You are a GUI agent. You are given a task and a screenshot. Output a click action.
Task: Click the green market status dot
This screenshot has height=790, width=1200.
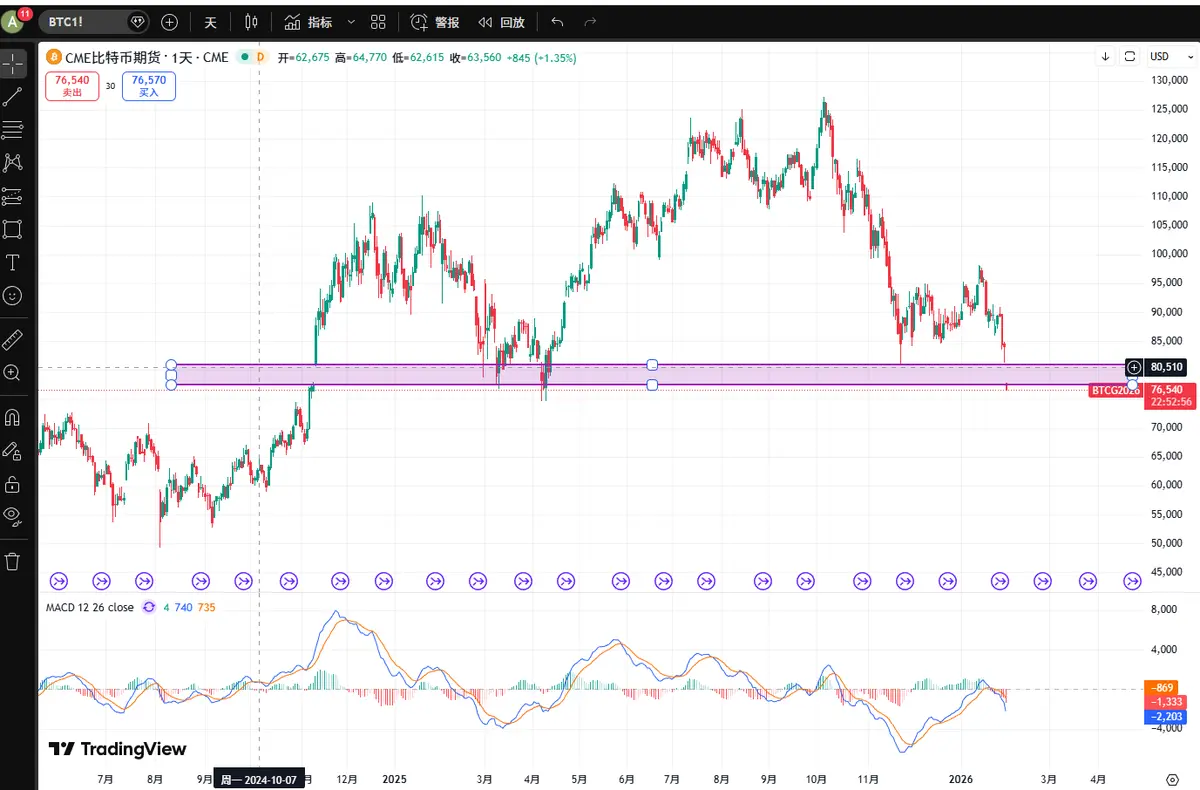[x=243, y=58]
